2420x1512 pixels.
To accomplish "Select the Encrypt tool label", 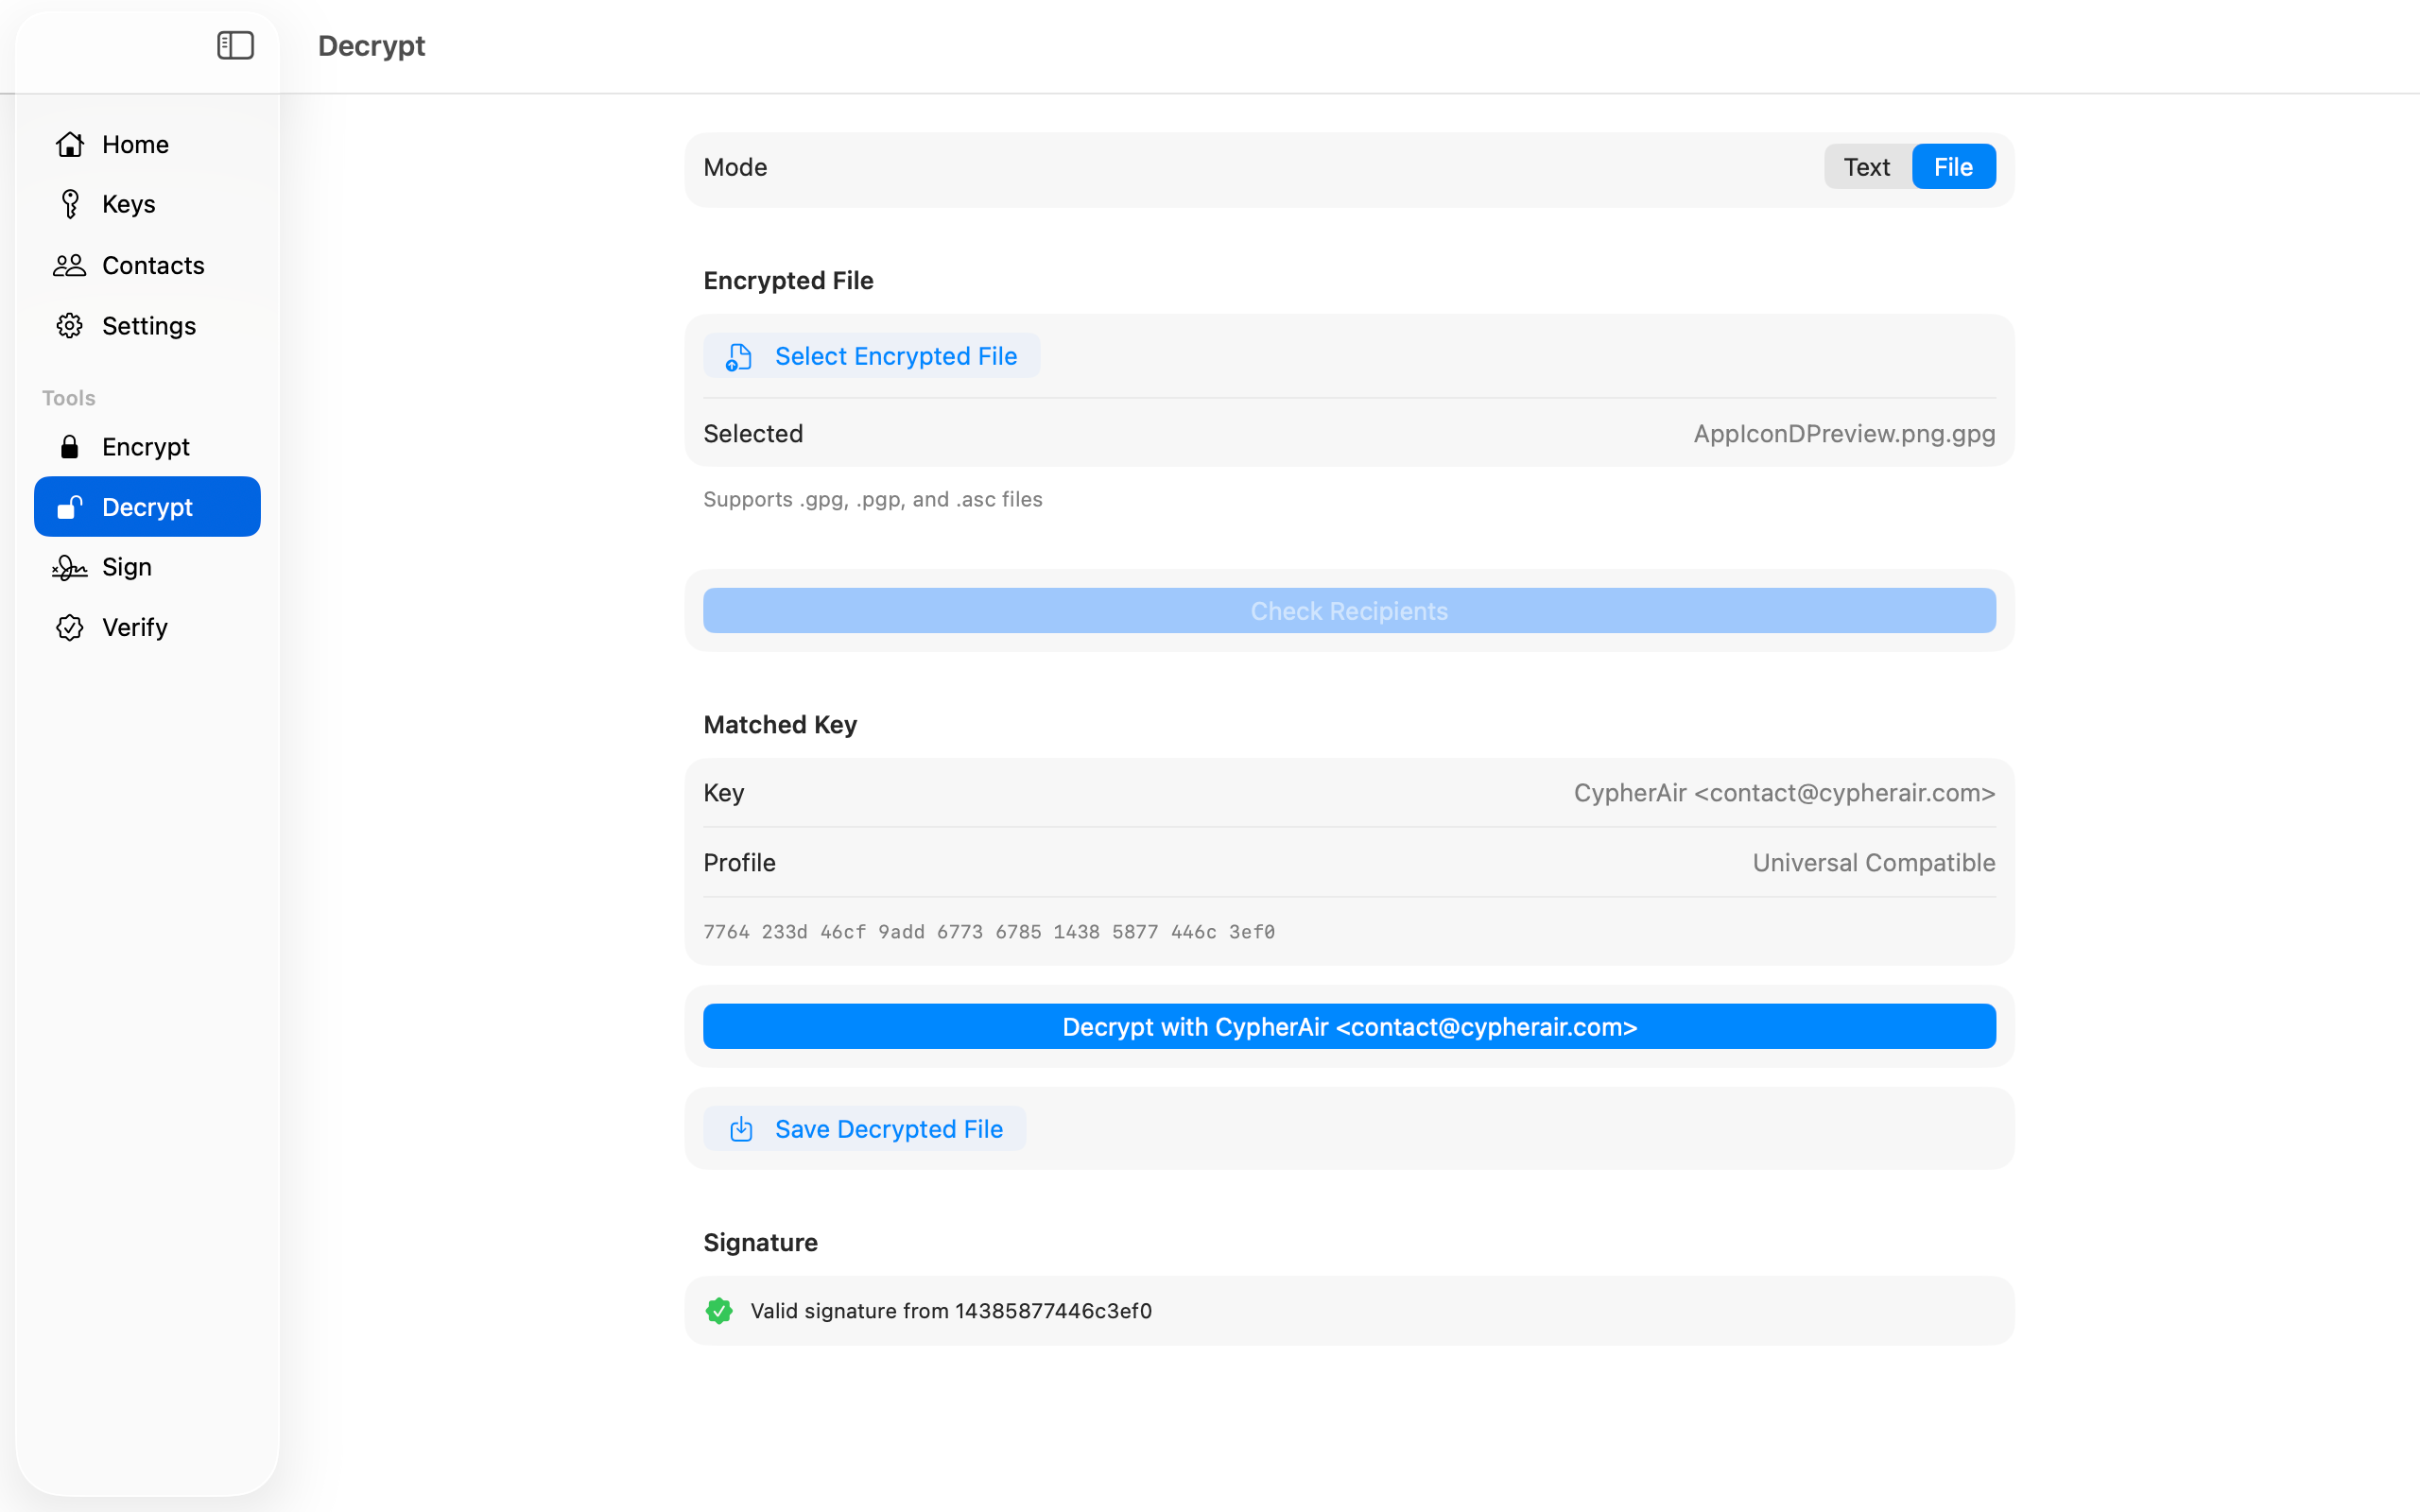I will pyautogui.click(x=146, y=447).
